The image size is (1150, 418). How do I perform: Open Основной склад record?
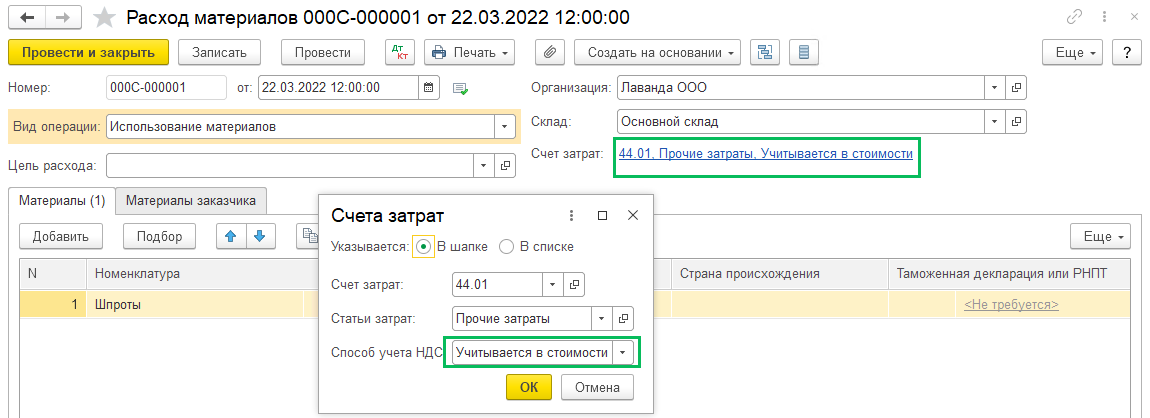[x=1016, y=121]
